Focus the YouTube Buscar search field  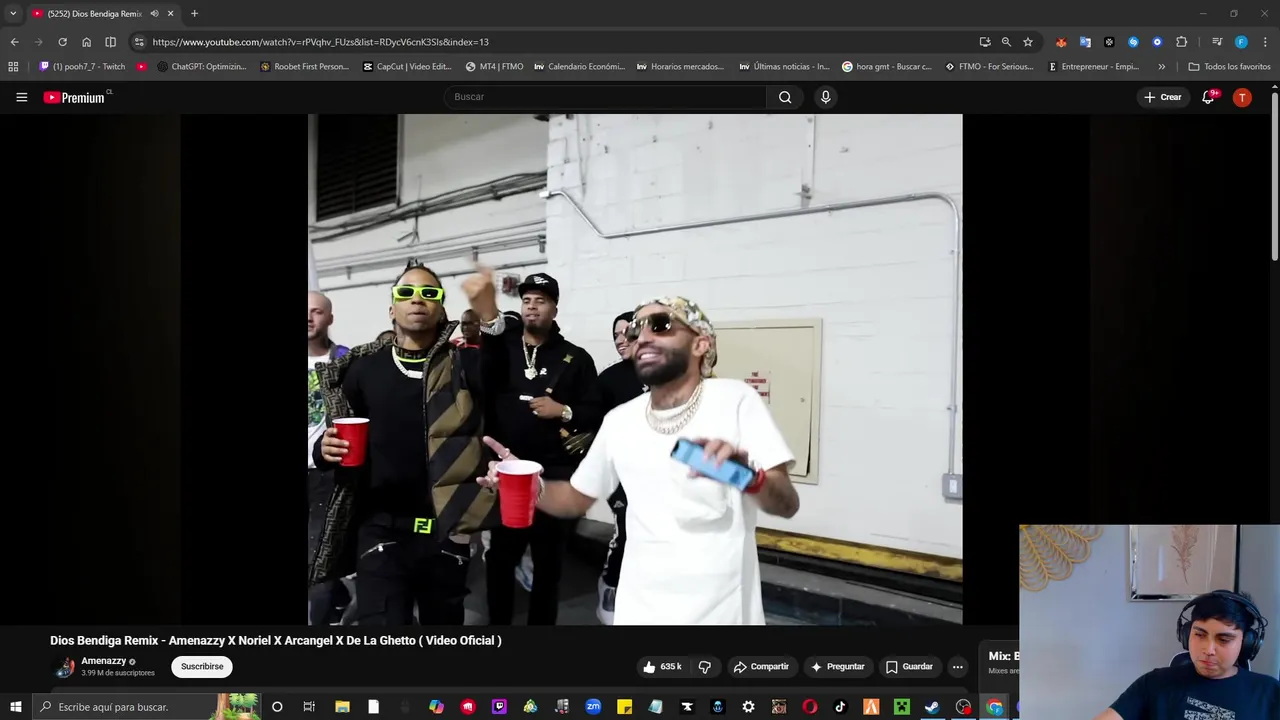pos(607,97)
